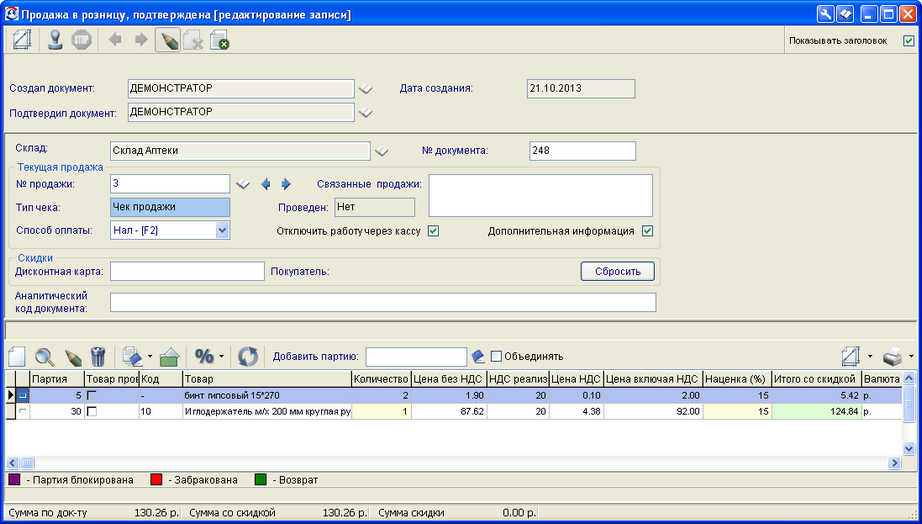This screenshot has width=922, height=524.
Task: Click the Сбросить button
Action: tap(617, 272)
